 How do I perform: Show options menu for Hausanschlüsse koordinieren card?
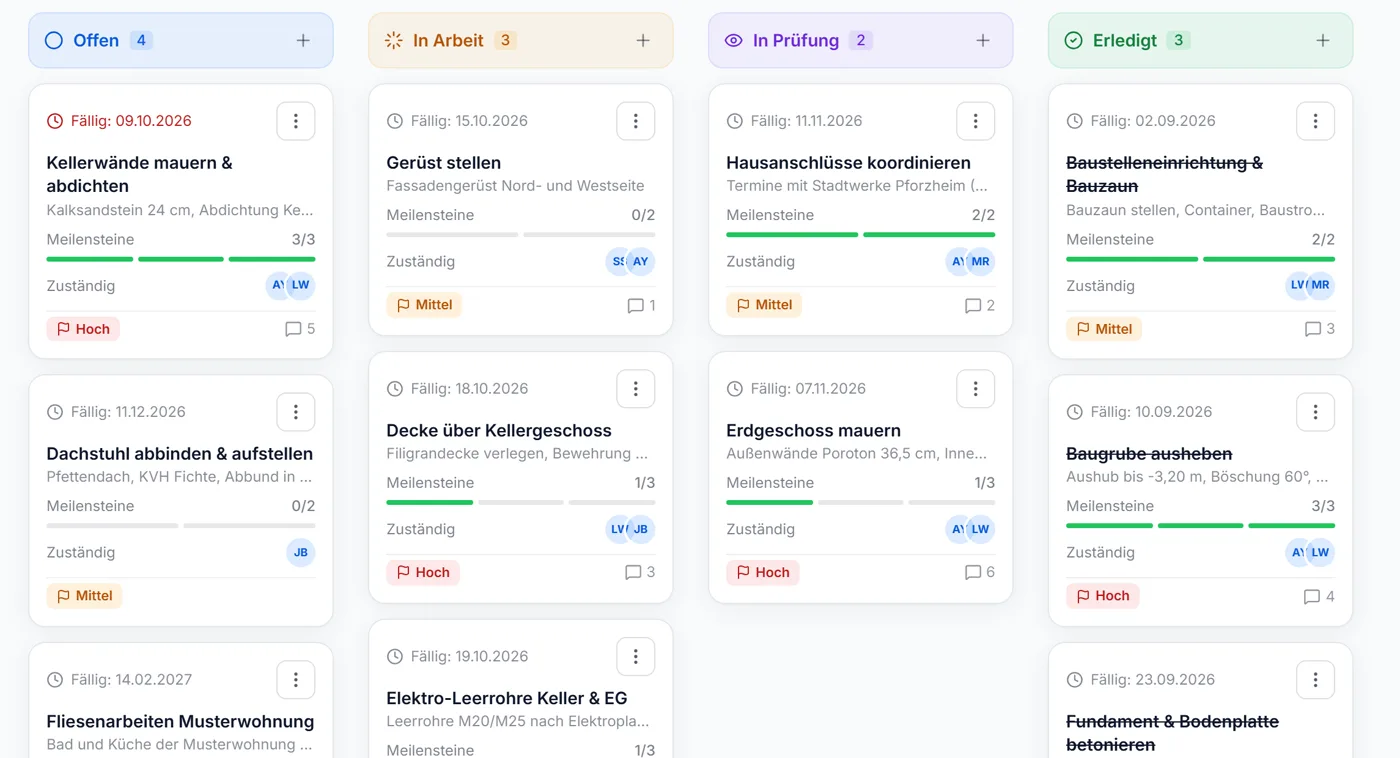coord(976,121)
